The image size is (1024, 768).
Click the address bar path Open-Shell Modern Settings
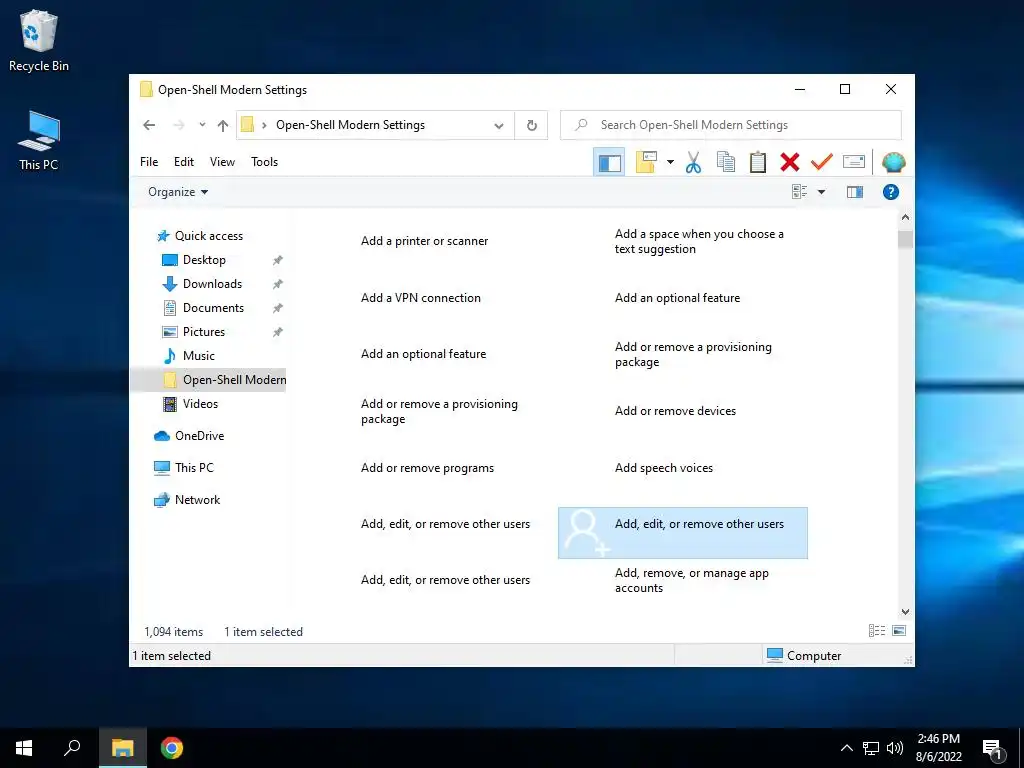point(350,125)
